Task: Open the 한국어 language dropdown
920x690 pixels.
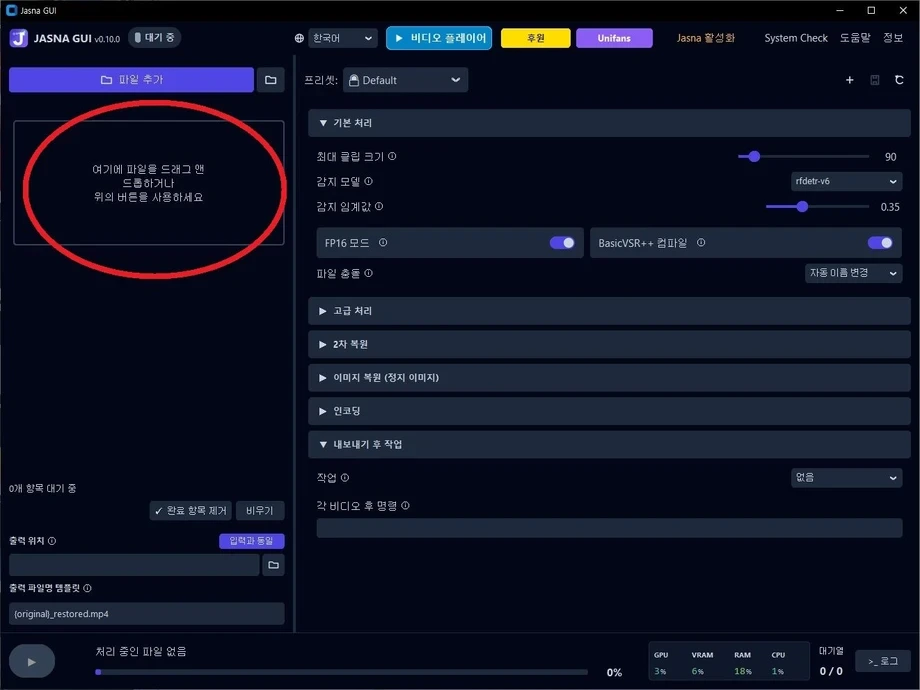Action: 343,38
